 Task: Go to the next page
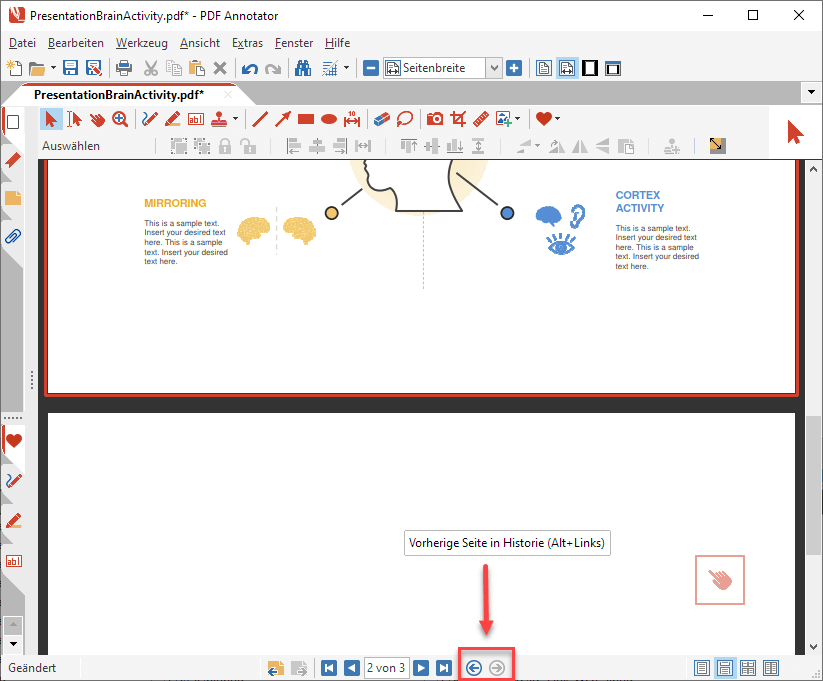421,668
